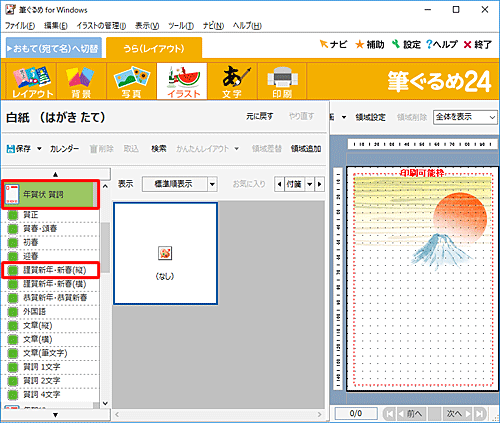Image resolution: width=500 pixels, height=423 pixels.
Task: Open 設定 settings in top bar
Action: tap(406, 44)
